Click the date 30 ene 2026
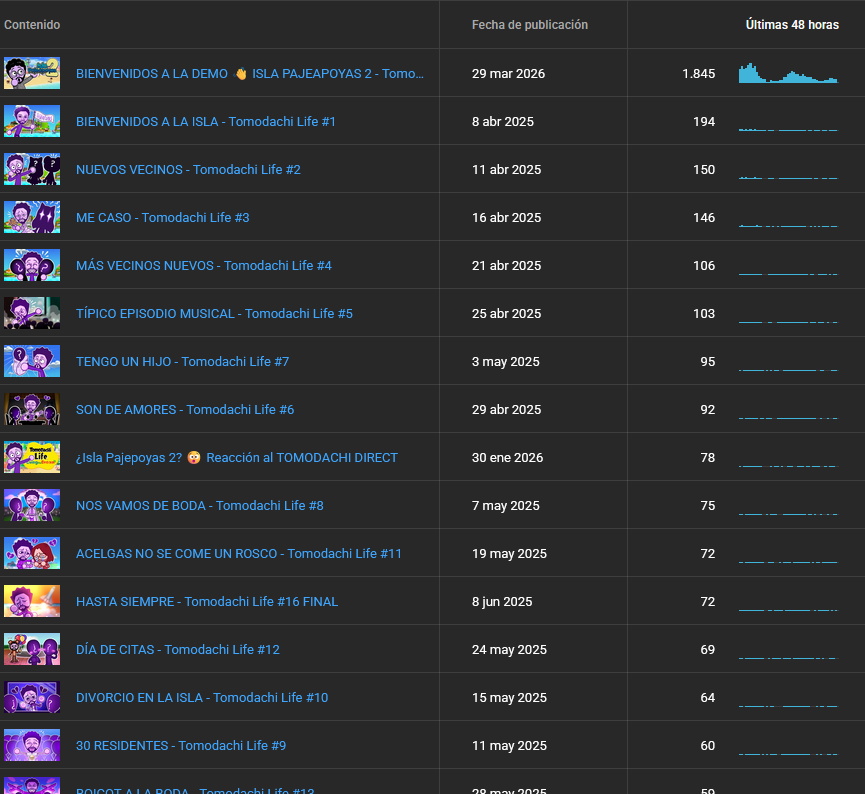The image size is (865, 794). (508, 457)
